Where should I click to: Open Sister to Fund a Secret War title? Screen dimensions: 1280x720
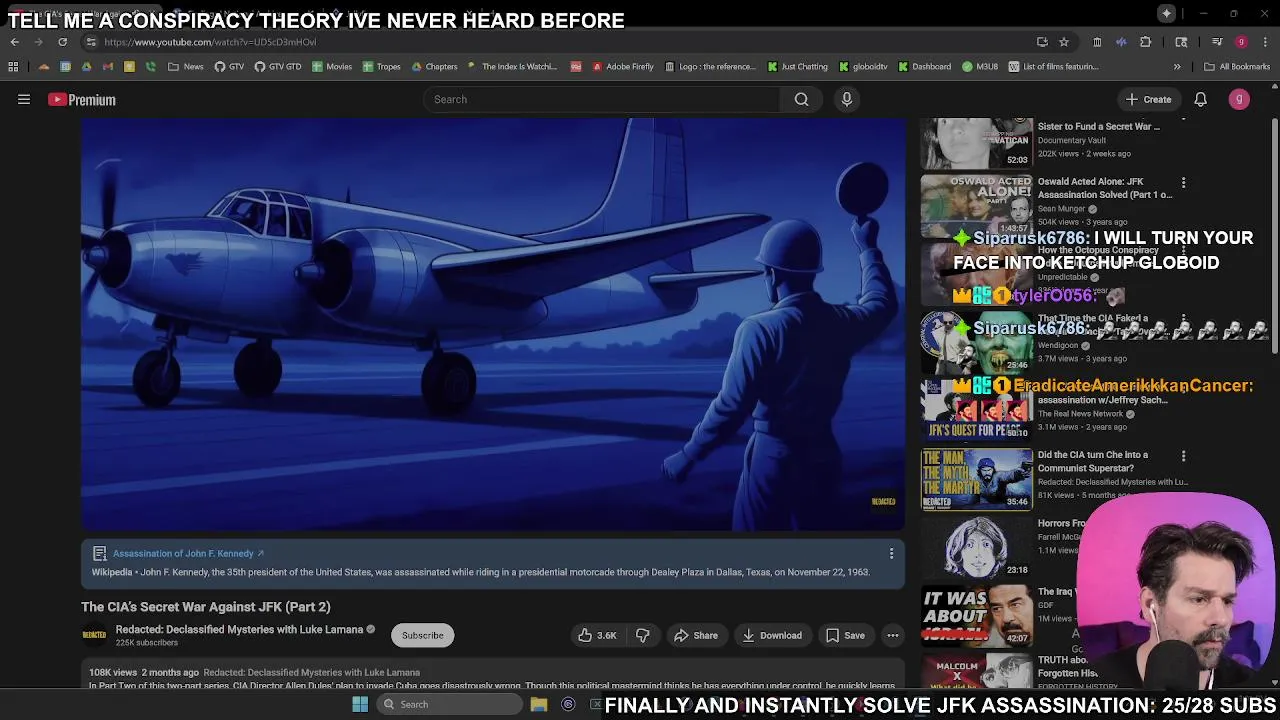tap(1098, 126)
